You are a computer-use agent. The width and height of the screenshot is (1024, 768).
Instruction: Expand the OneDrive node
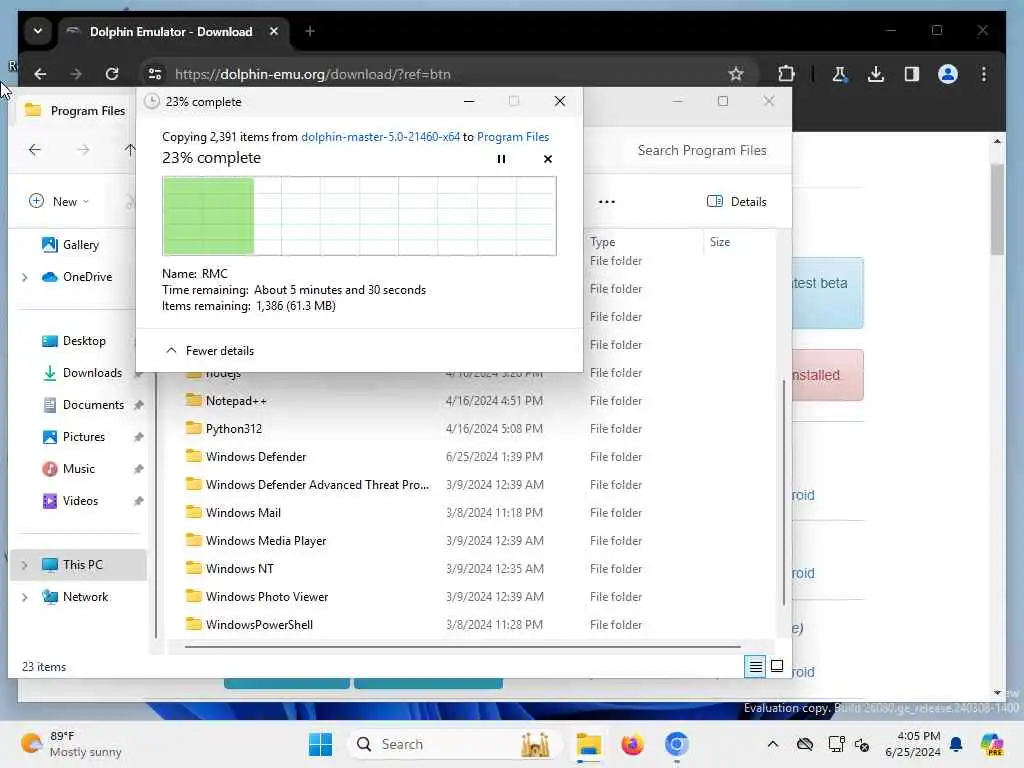[x=25, y=277]
